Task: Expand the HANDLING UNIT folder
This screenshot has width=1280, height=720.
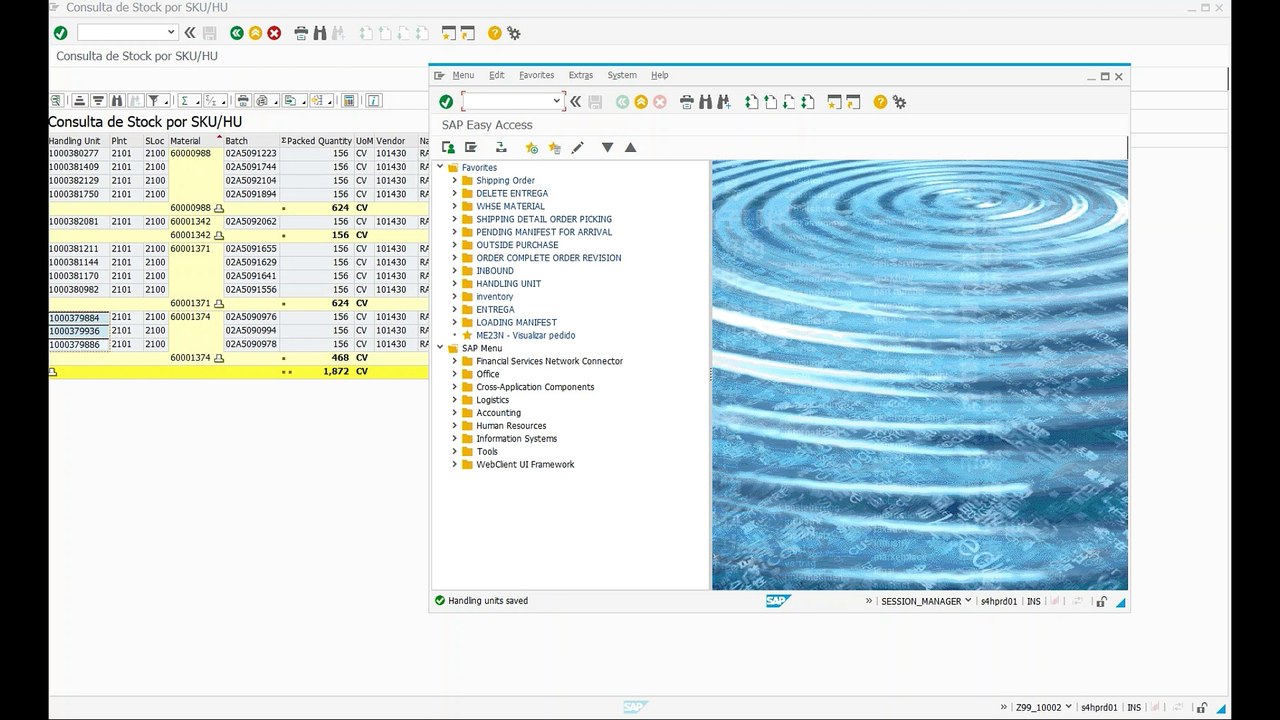Action: [454, 284]
